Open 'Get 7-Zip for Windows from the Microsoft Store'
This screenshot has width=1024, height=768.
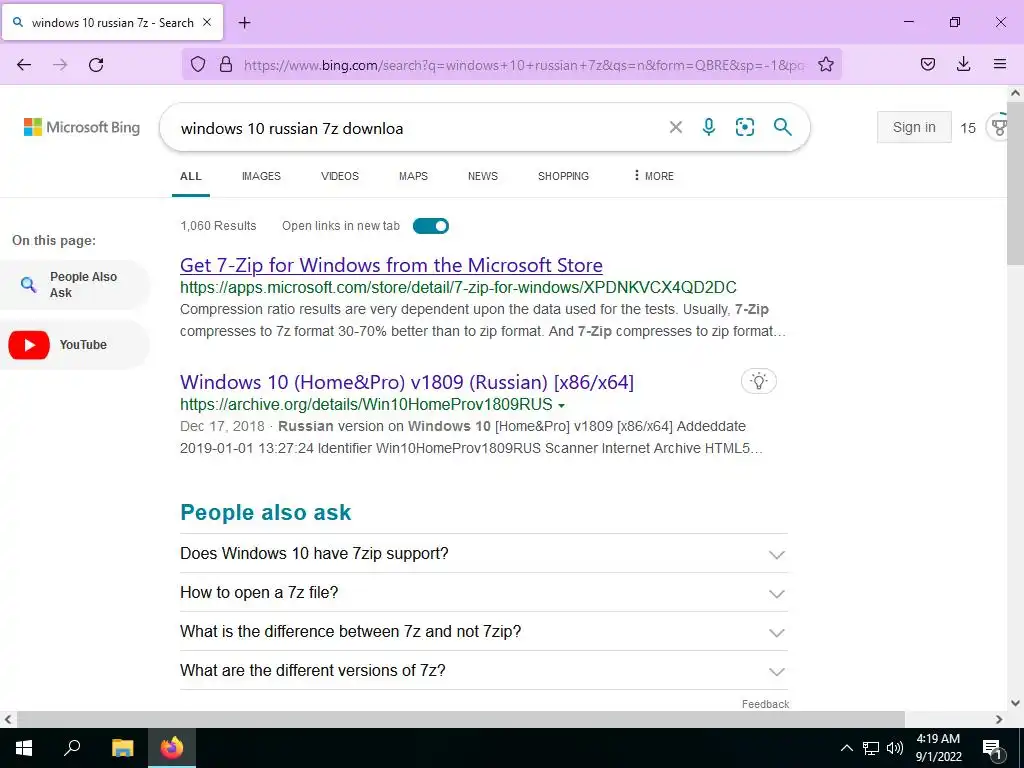pyautogui.click(x=391, y=265)
